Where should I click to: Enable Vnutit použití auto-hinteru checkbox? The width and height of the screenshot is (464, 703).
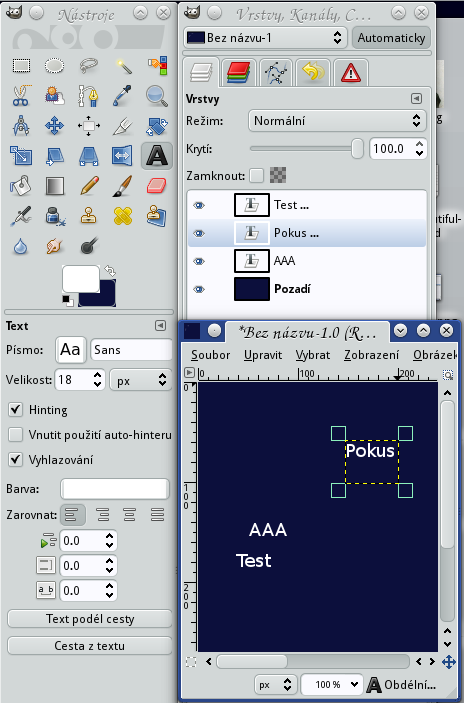[16, 434]
